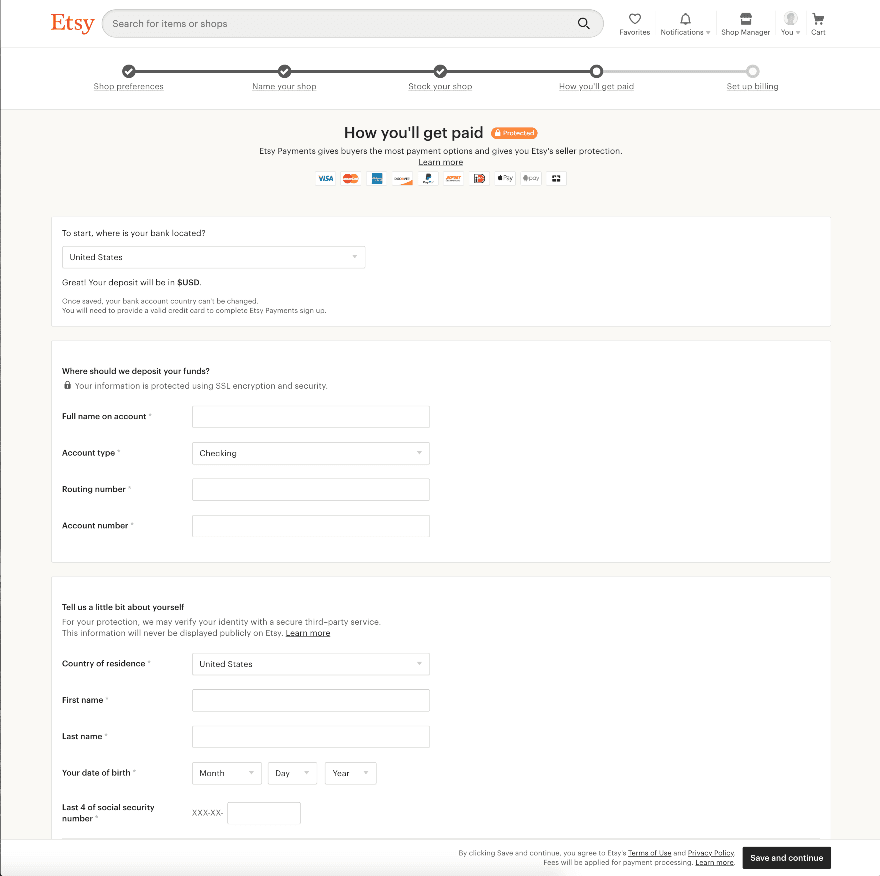This screenshot has width=880, height=876.
Task: Click the Etsy logo
Action: (x=72, y=23)
